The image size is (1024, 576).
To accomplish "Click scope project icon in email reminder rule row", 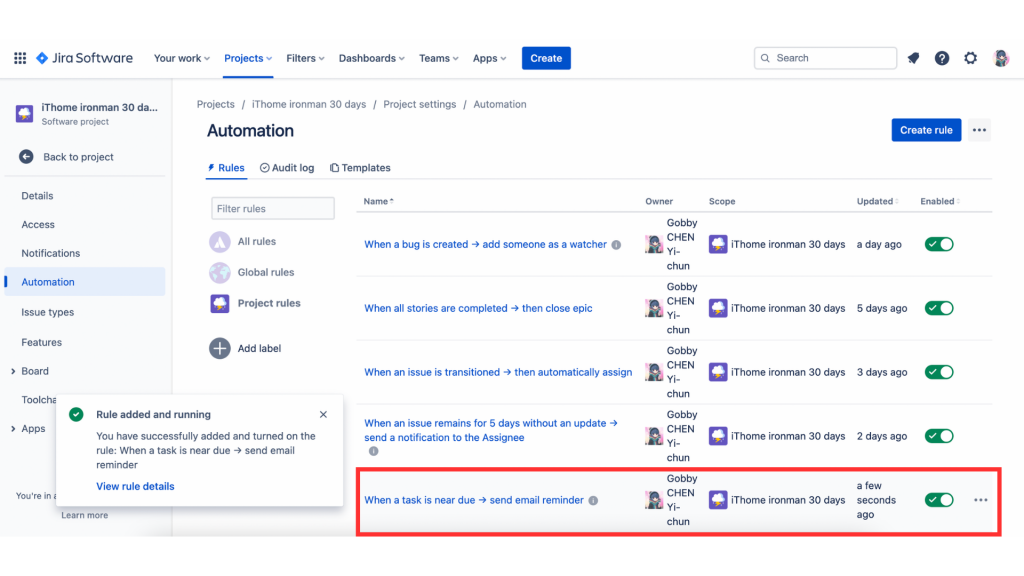I will (718, 500).
